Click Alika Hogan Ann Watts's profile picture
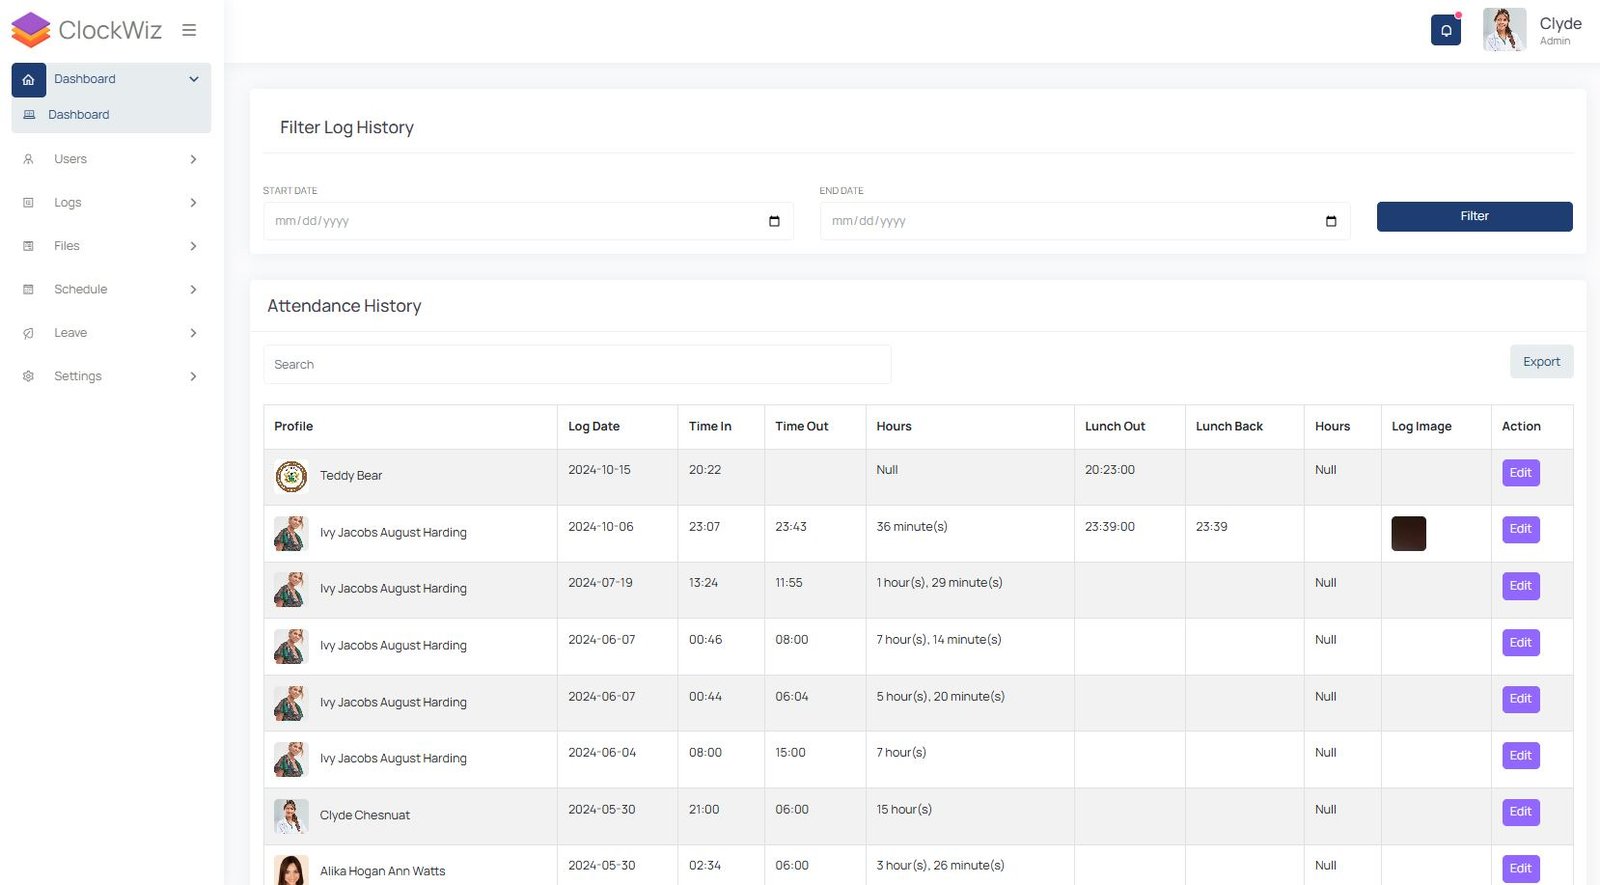 291,870
